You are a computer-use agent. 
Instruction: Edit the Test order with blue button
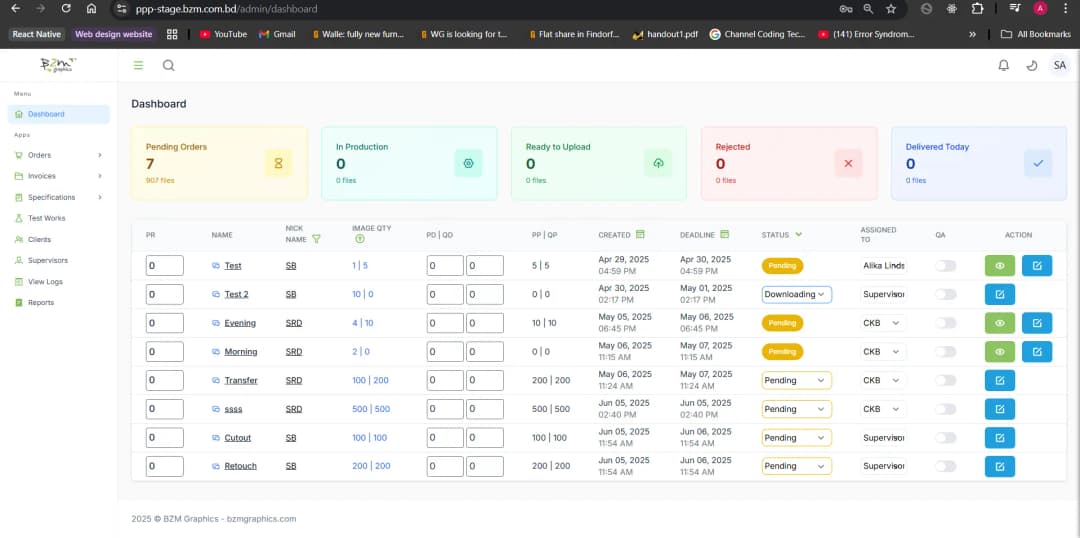[x=1037, y=265]
